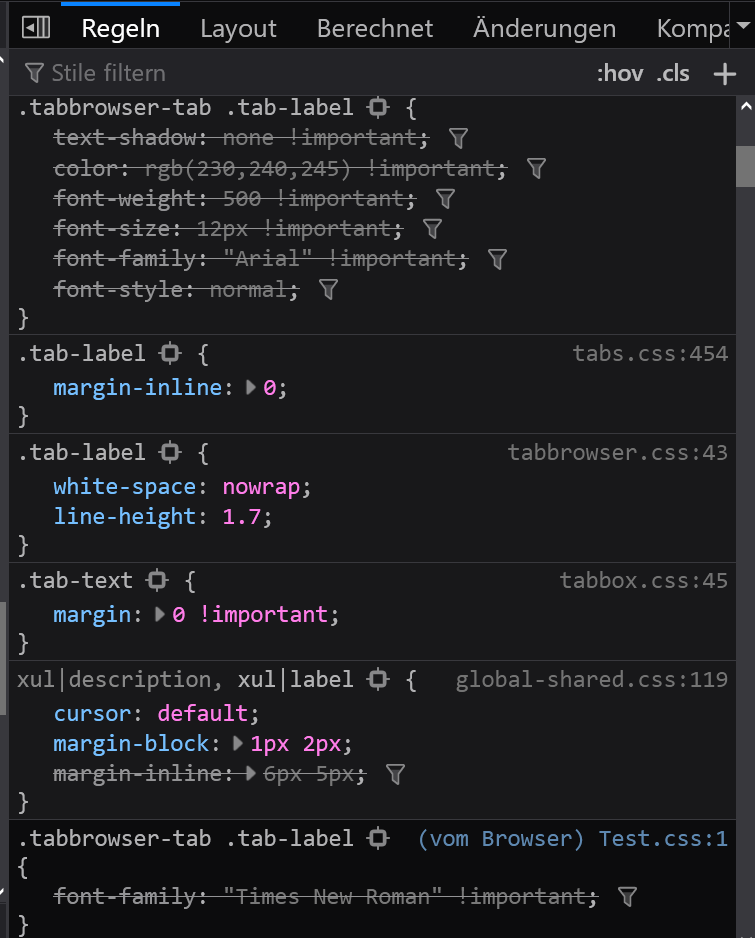Toggle :hov pseudo-class panel
The height and width of the screenshot is (938, 755).
[x=619, y=73]
